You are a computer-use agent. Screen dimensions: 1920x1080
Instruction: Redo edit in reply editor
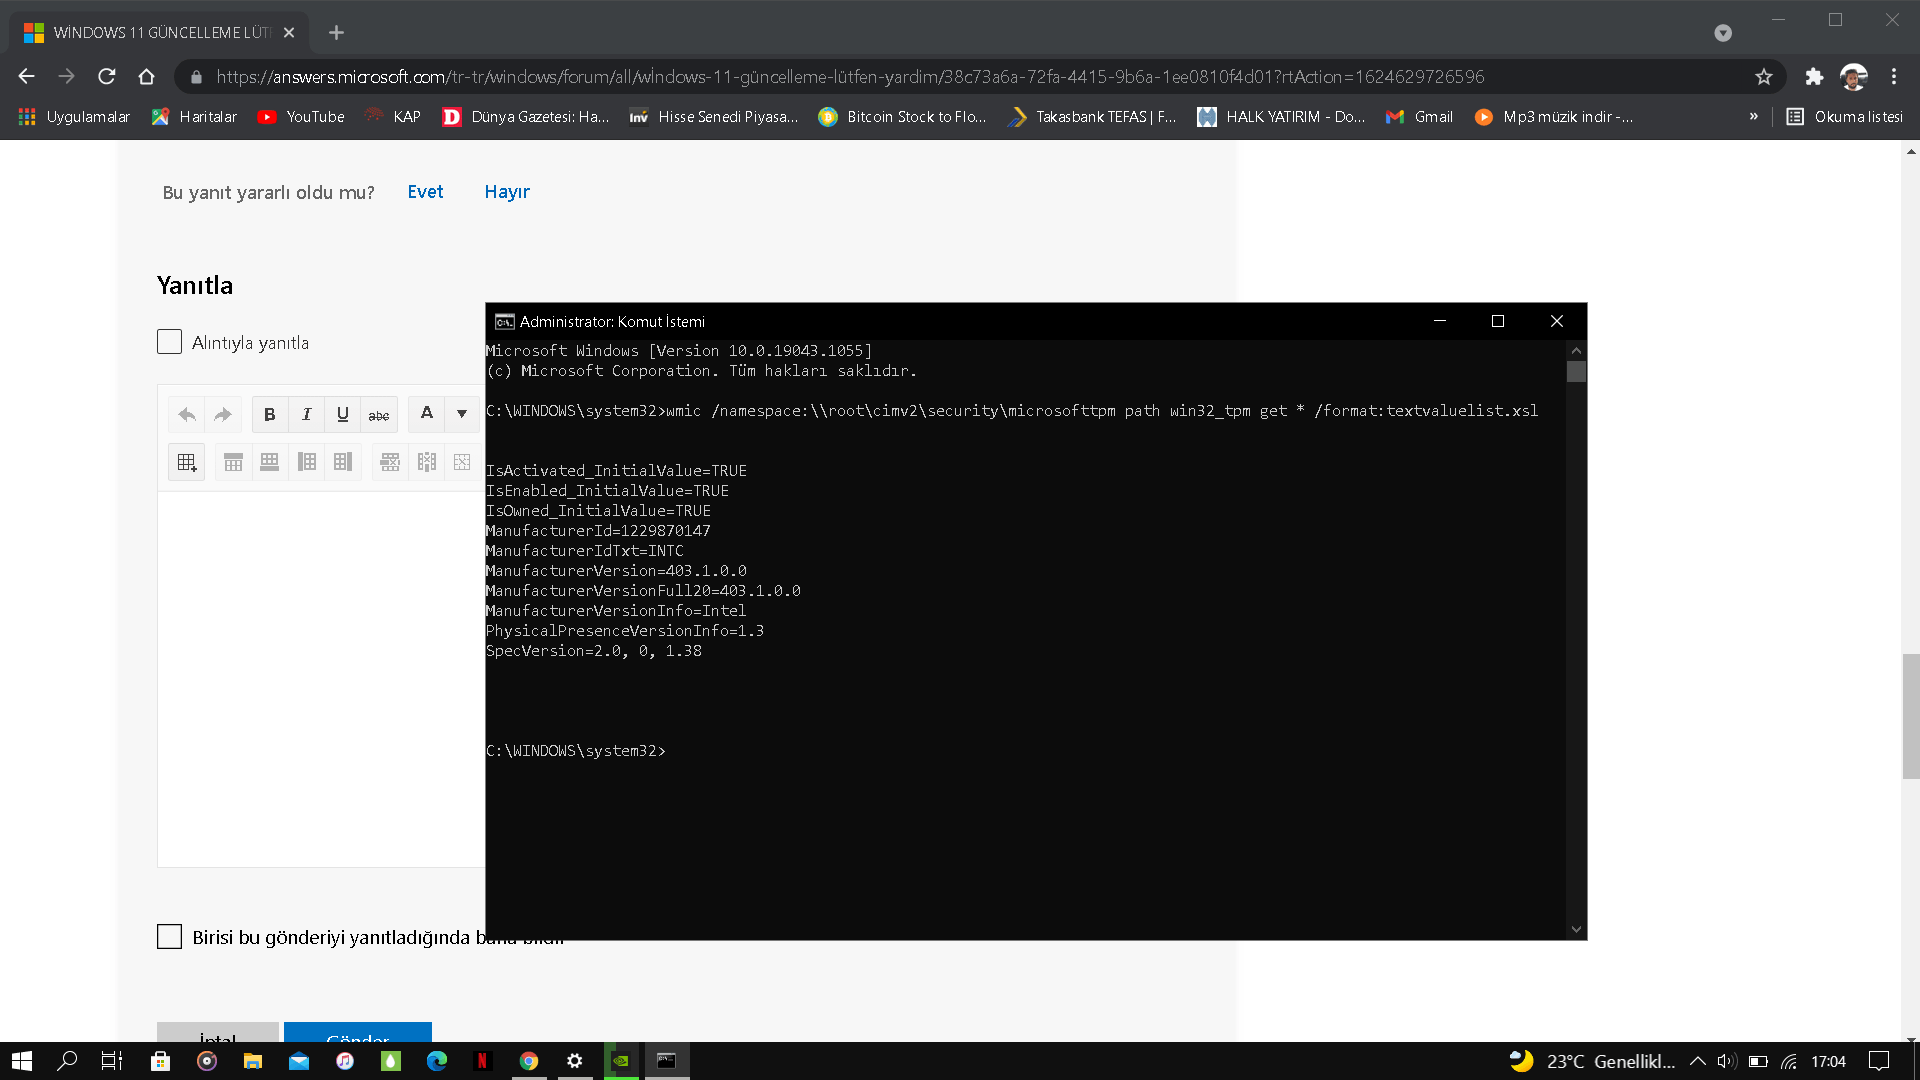[223, 414]
